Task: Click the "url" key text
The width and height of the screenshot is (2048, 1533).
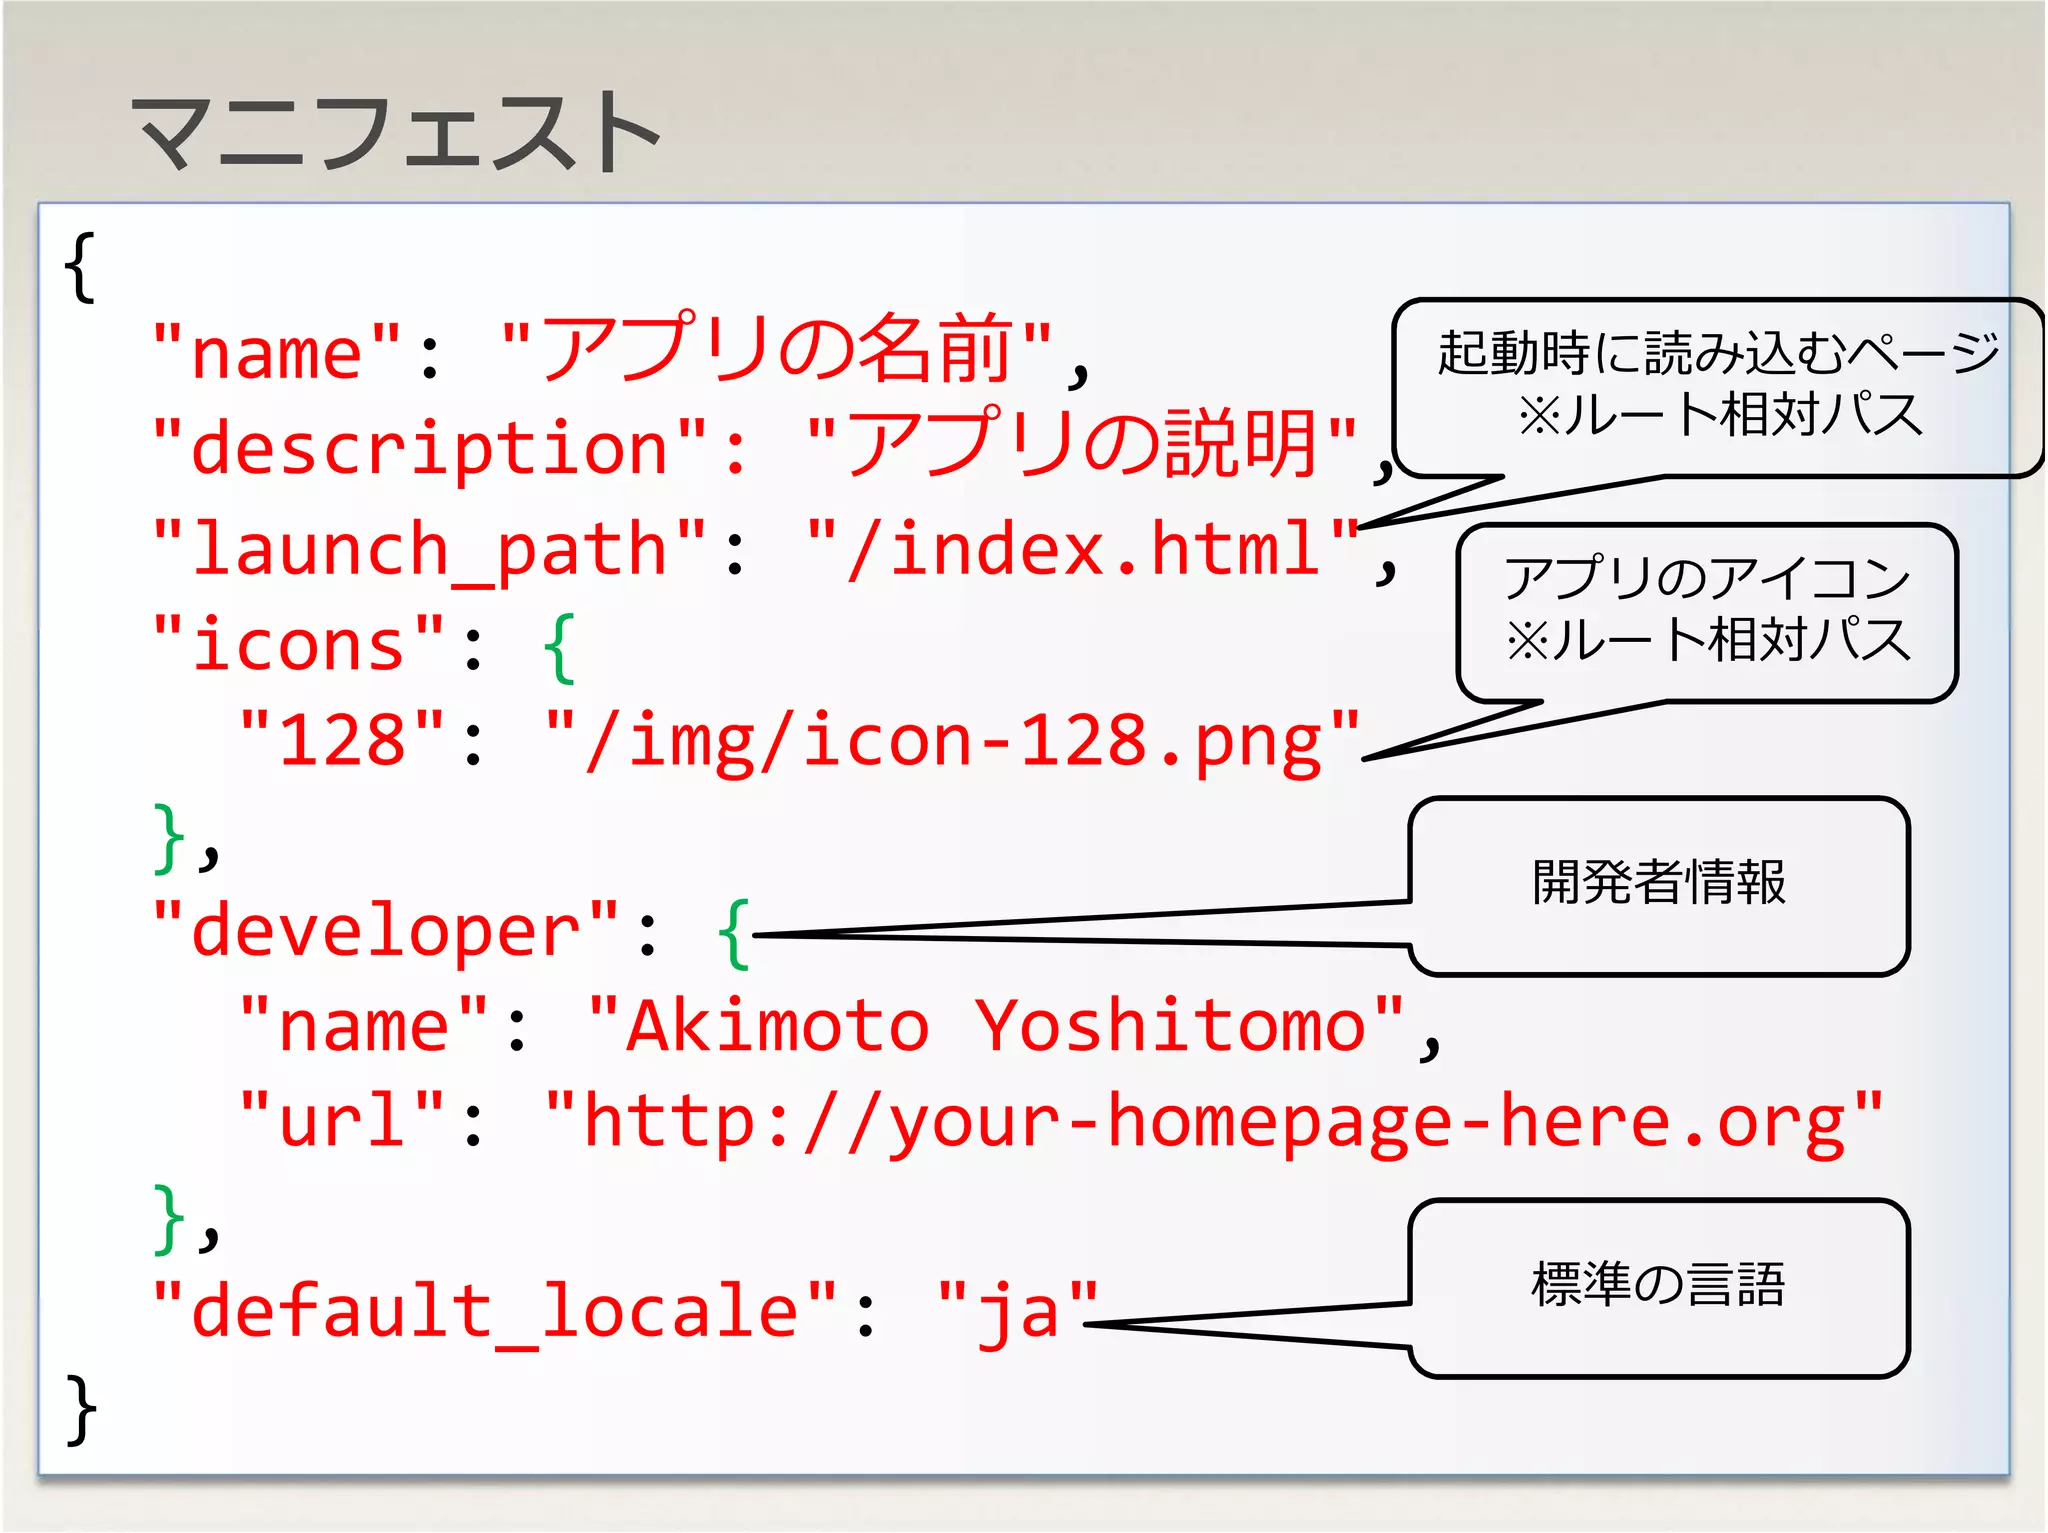Action: click(342, 1119)
